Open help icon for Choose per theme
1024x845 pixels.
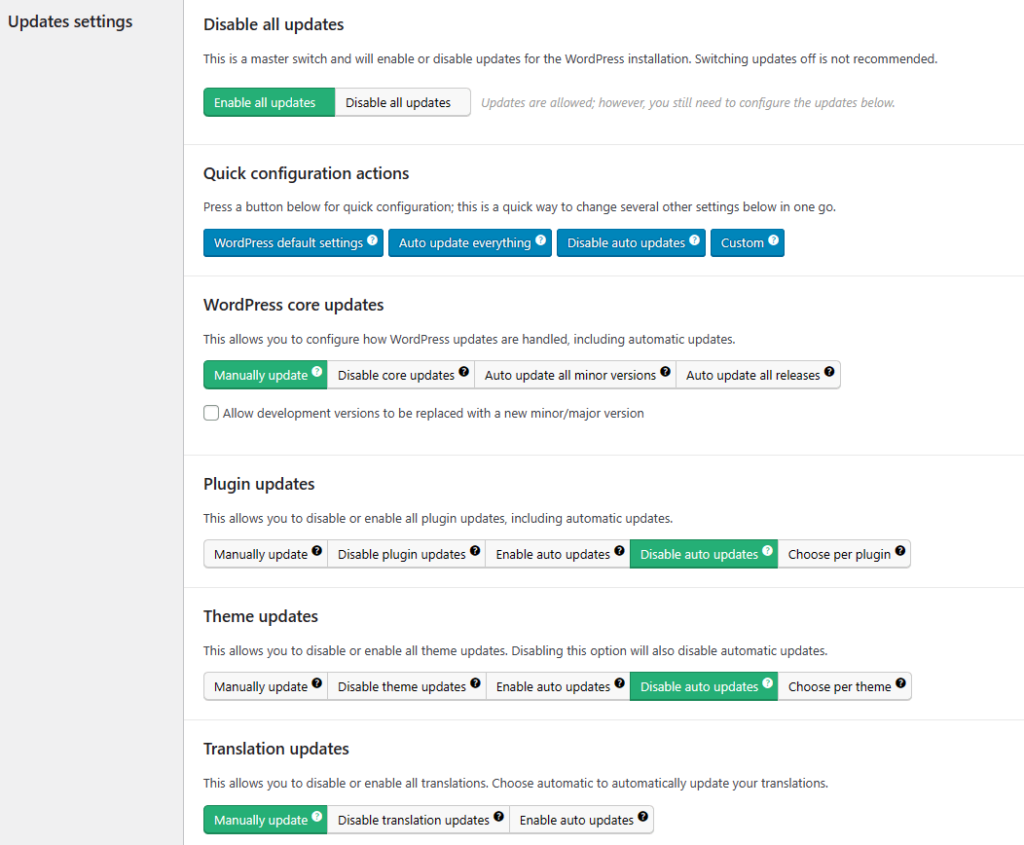[901, 683]
